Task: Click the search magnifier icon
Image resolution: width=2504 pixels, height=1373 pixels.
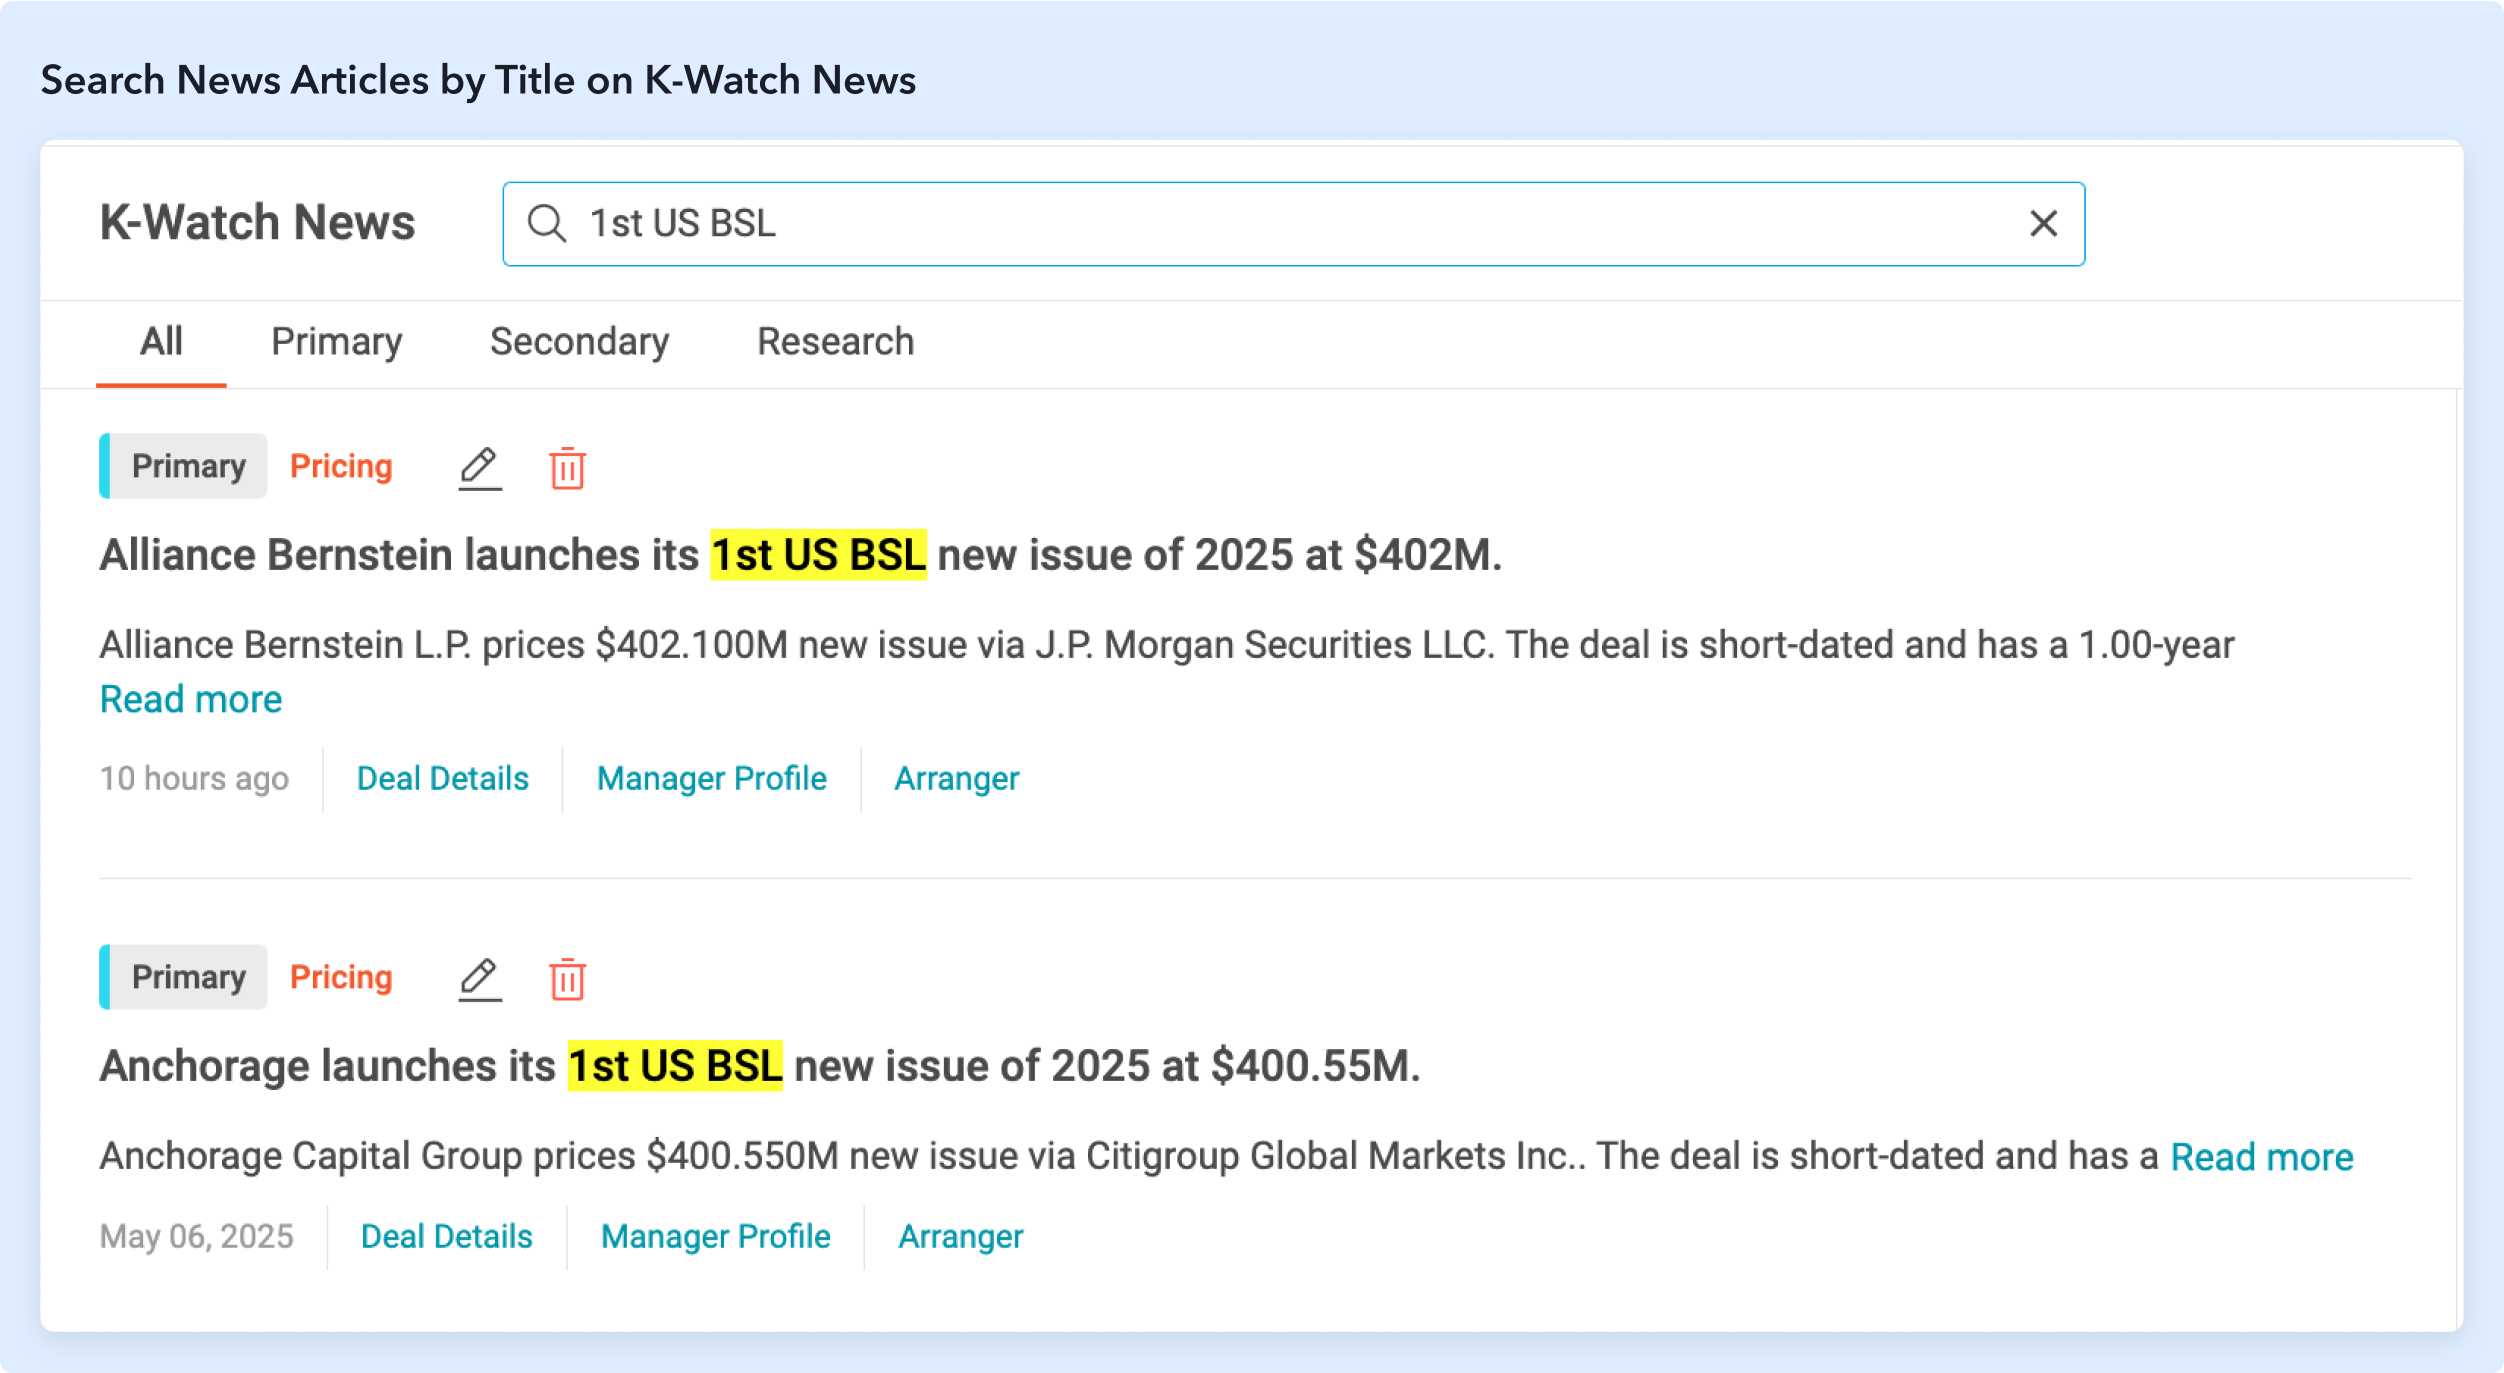Action: coord(547,223)
